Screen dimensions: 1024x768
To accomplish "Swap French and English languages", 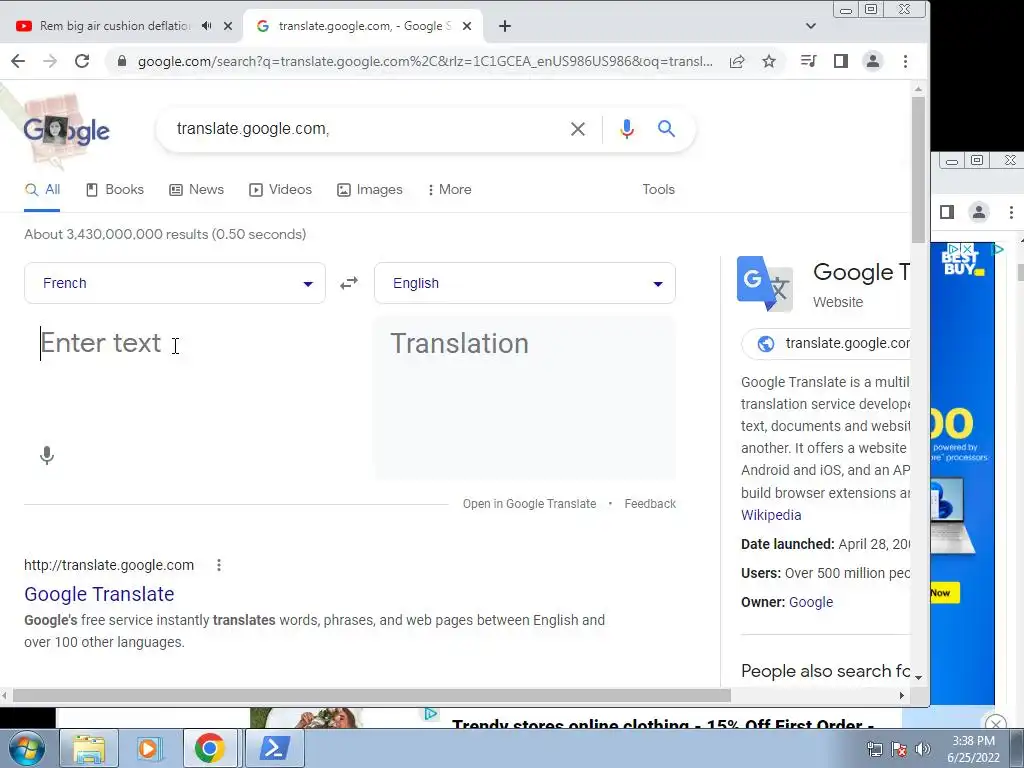I will coord(349,283).
